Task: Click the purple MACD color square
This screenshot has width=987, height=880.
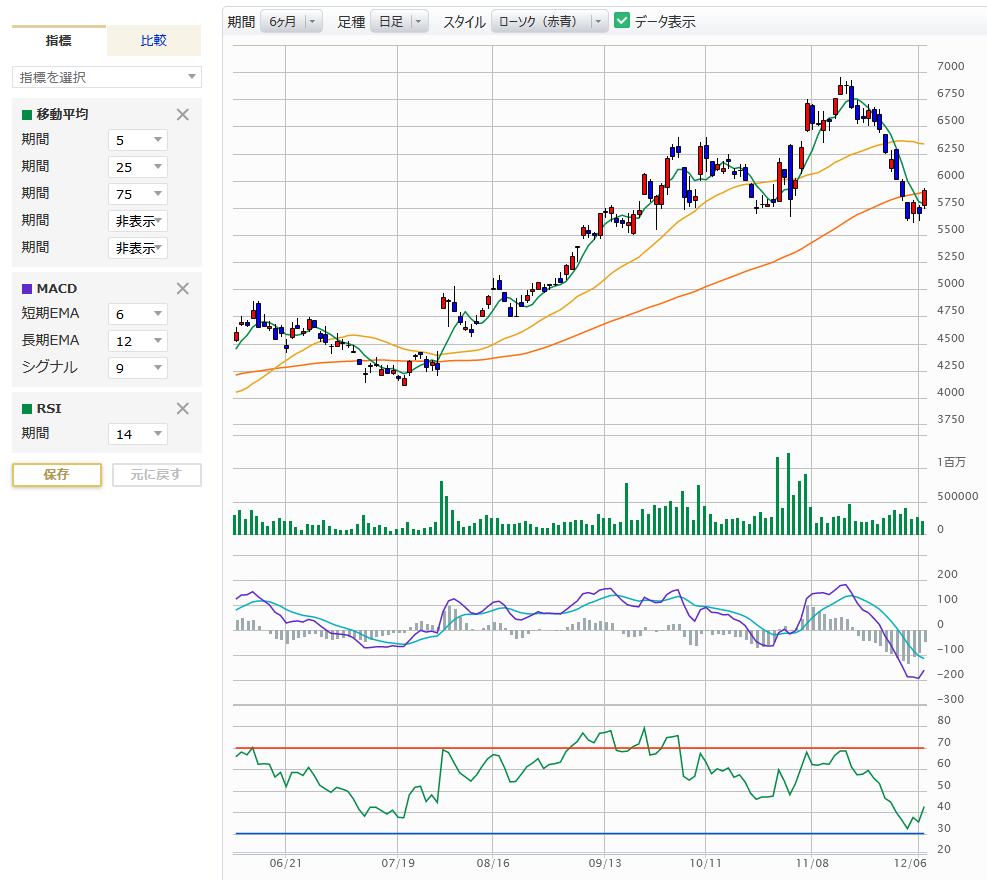Action: click(x=27, y=289)
